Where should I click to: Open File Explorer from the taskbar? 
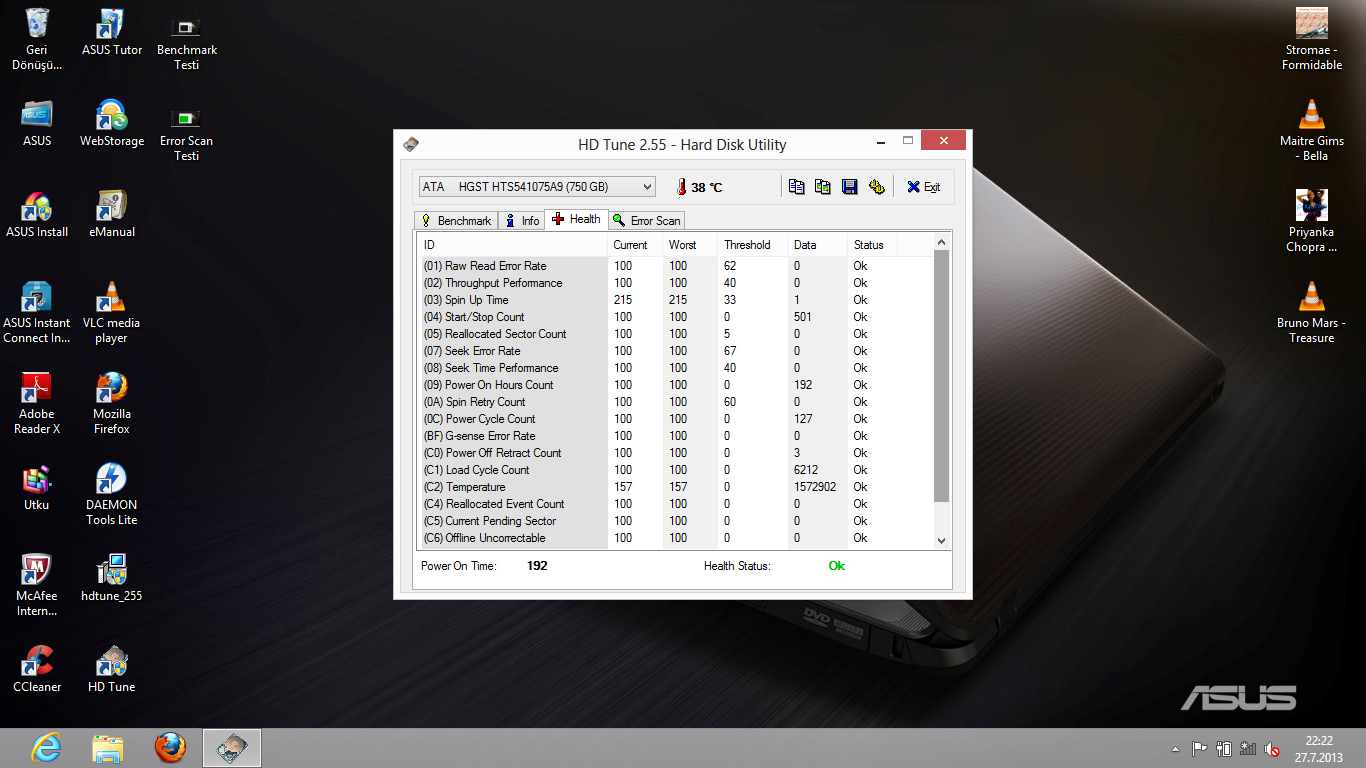[108, 748]
